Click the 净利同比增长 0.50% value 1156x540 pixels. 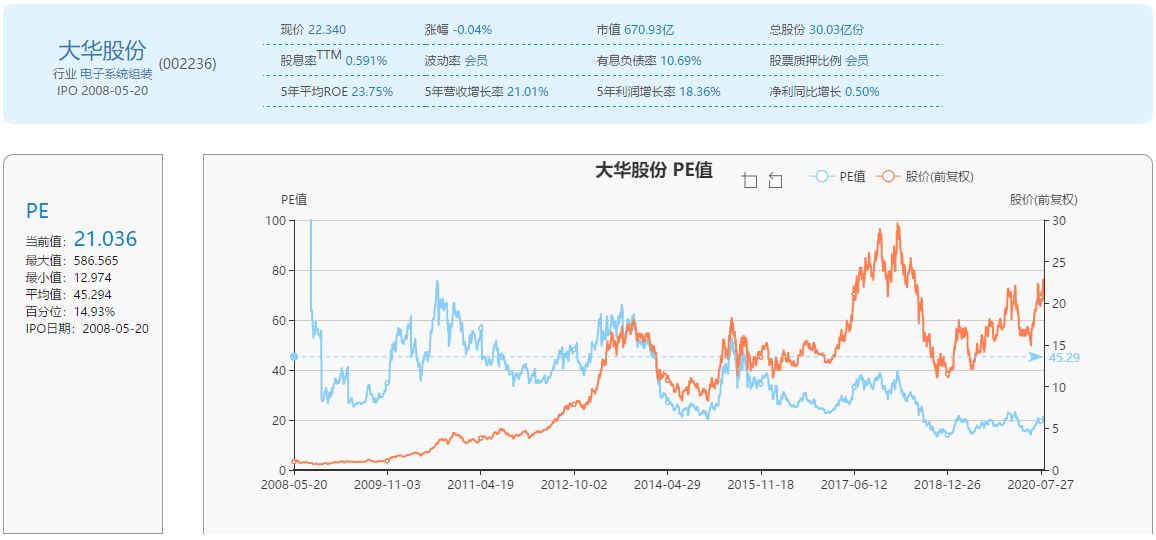[x=862, y=92]
